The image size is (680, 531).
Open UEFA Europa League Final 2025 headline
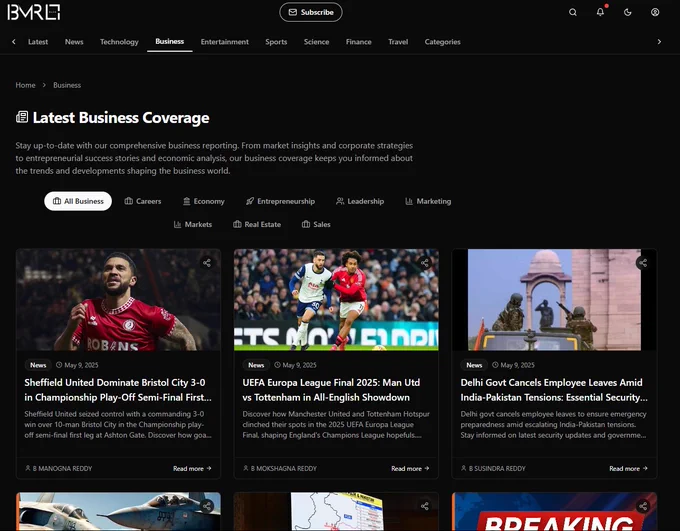331,390
